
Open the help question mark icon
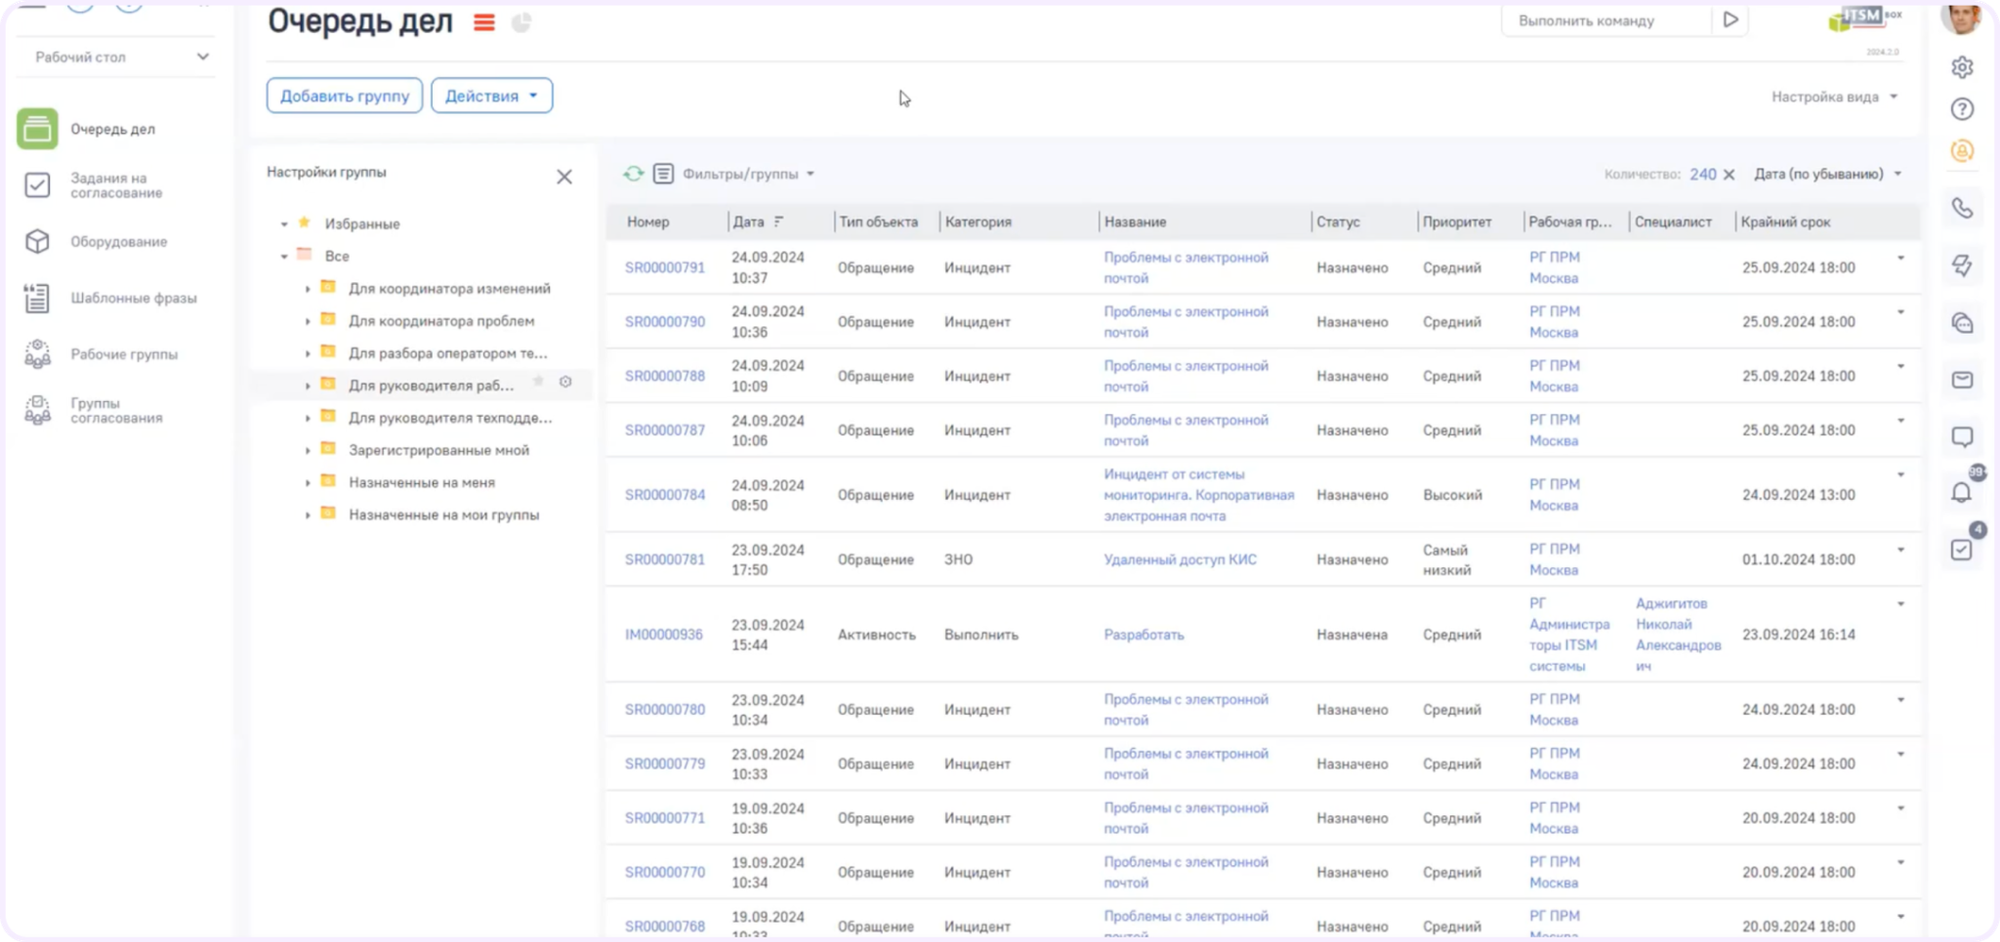pyautogui.click(x=1962, y=109)
